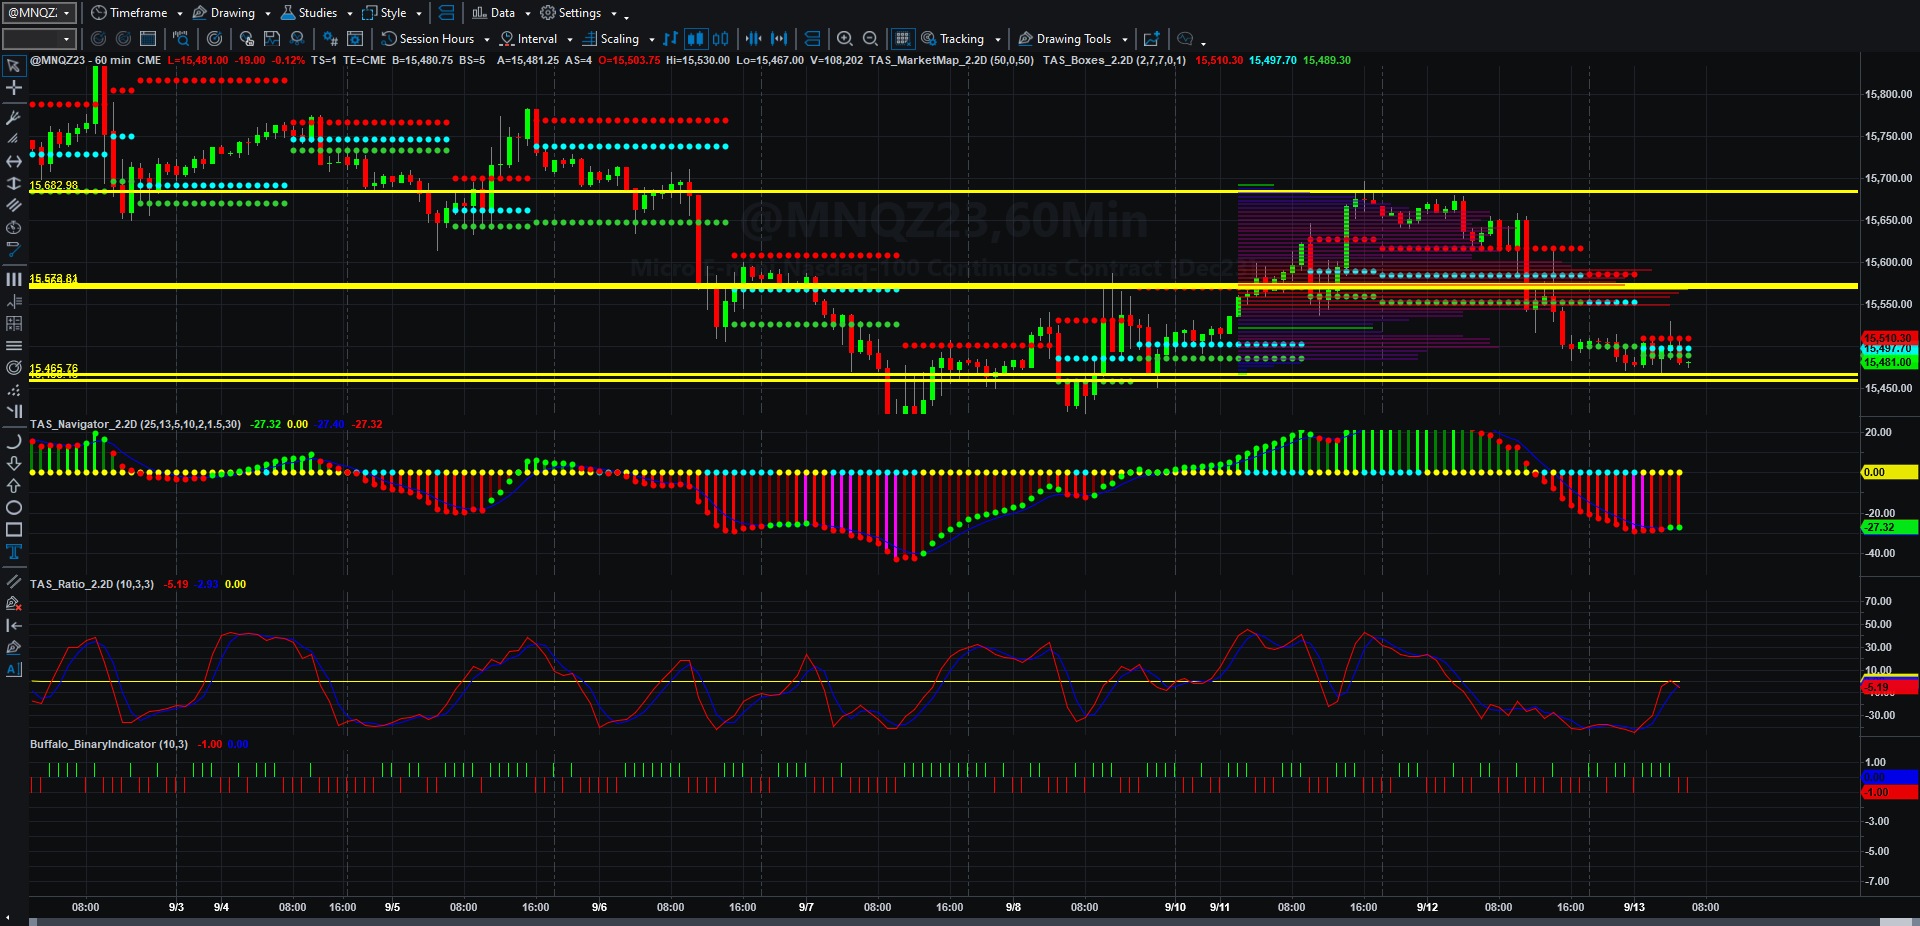Image resolution: width=1920 pixels, height=926 pixels.
Task: Toggle the hollow candlestick chart type
Action: tap(720, 39)
